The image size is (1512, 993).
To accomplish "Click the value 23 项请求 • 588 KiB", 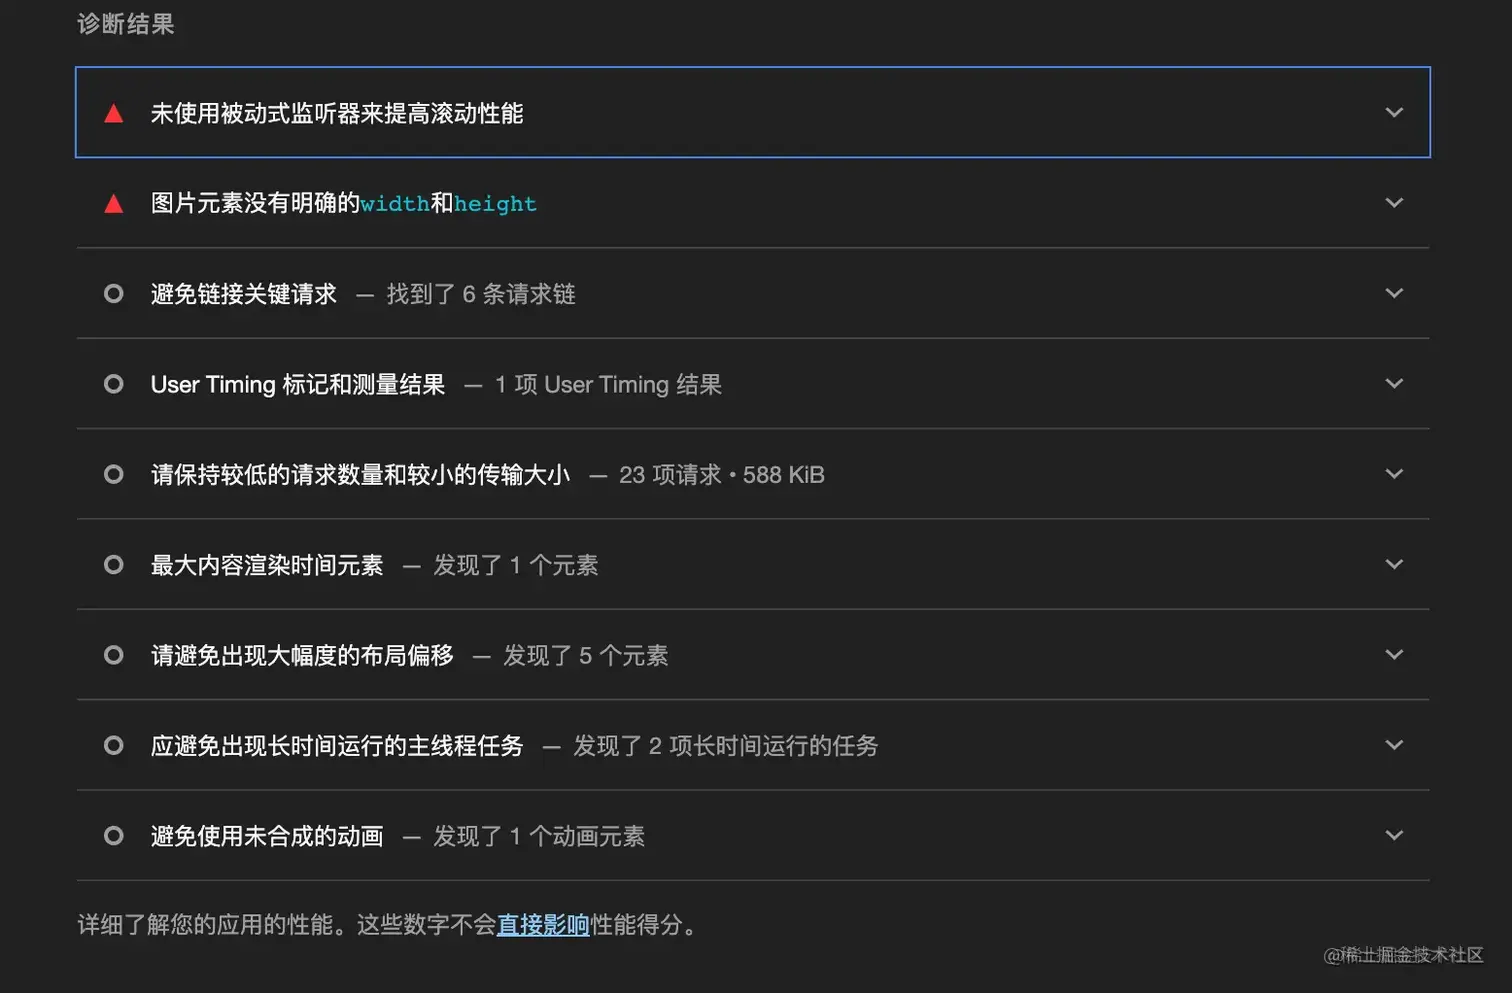I will [722, 475].
